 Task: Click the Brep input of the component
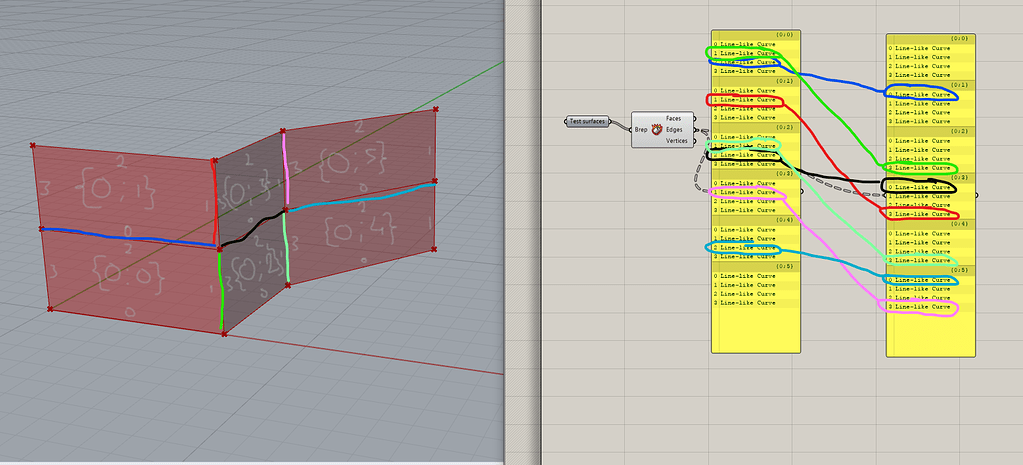[x=641, y=130]
